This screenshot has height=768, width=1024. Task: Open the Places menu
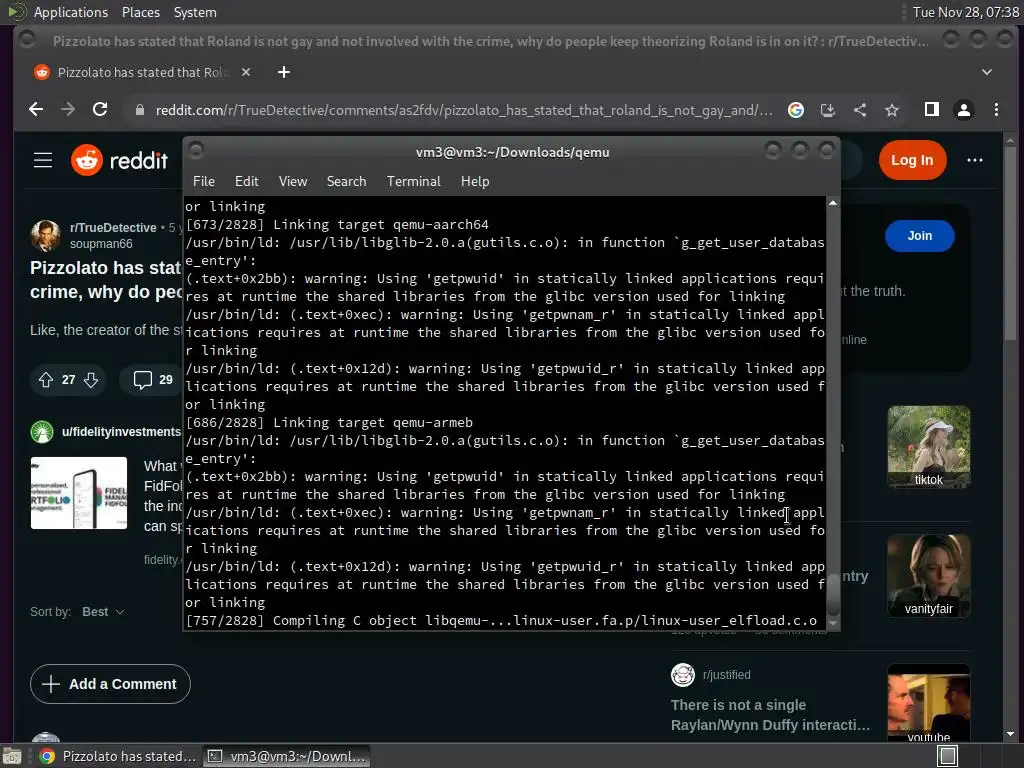140,12
